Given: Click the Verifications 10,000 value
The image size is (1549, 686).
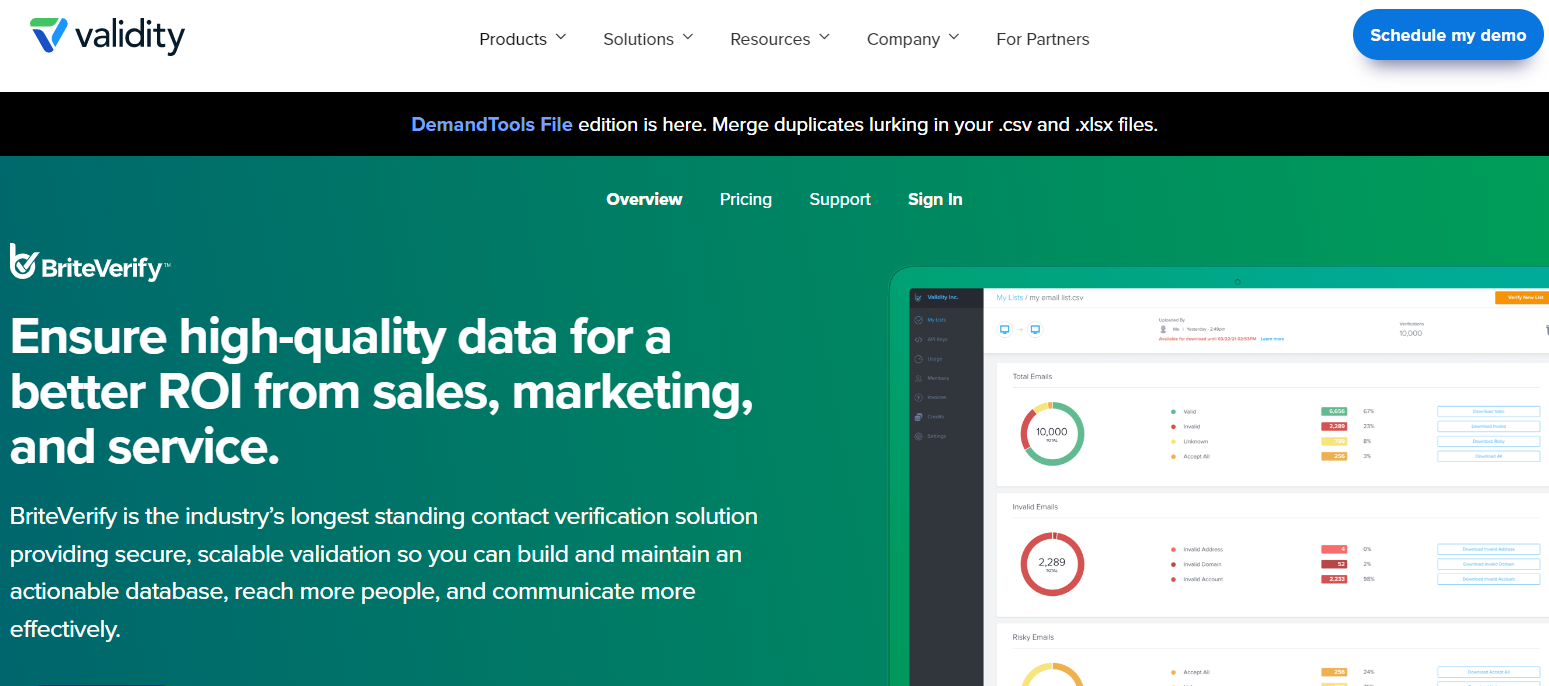Looking at the screenshot, I should pyautogui.click(x=1409, y=333).
